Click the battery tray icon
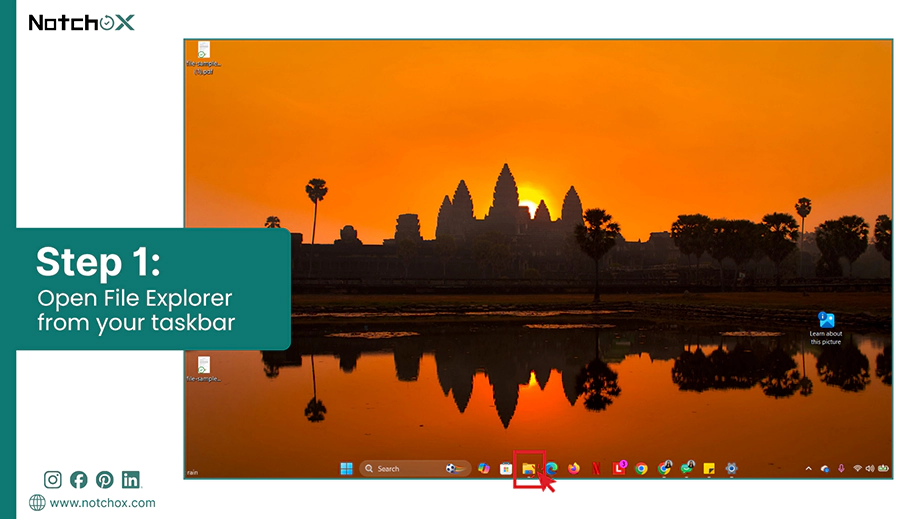 coord(883,468)
